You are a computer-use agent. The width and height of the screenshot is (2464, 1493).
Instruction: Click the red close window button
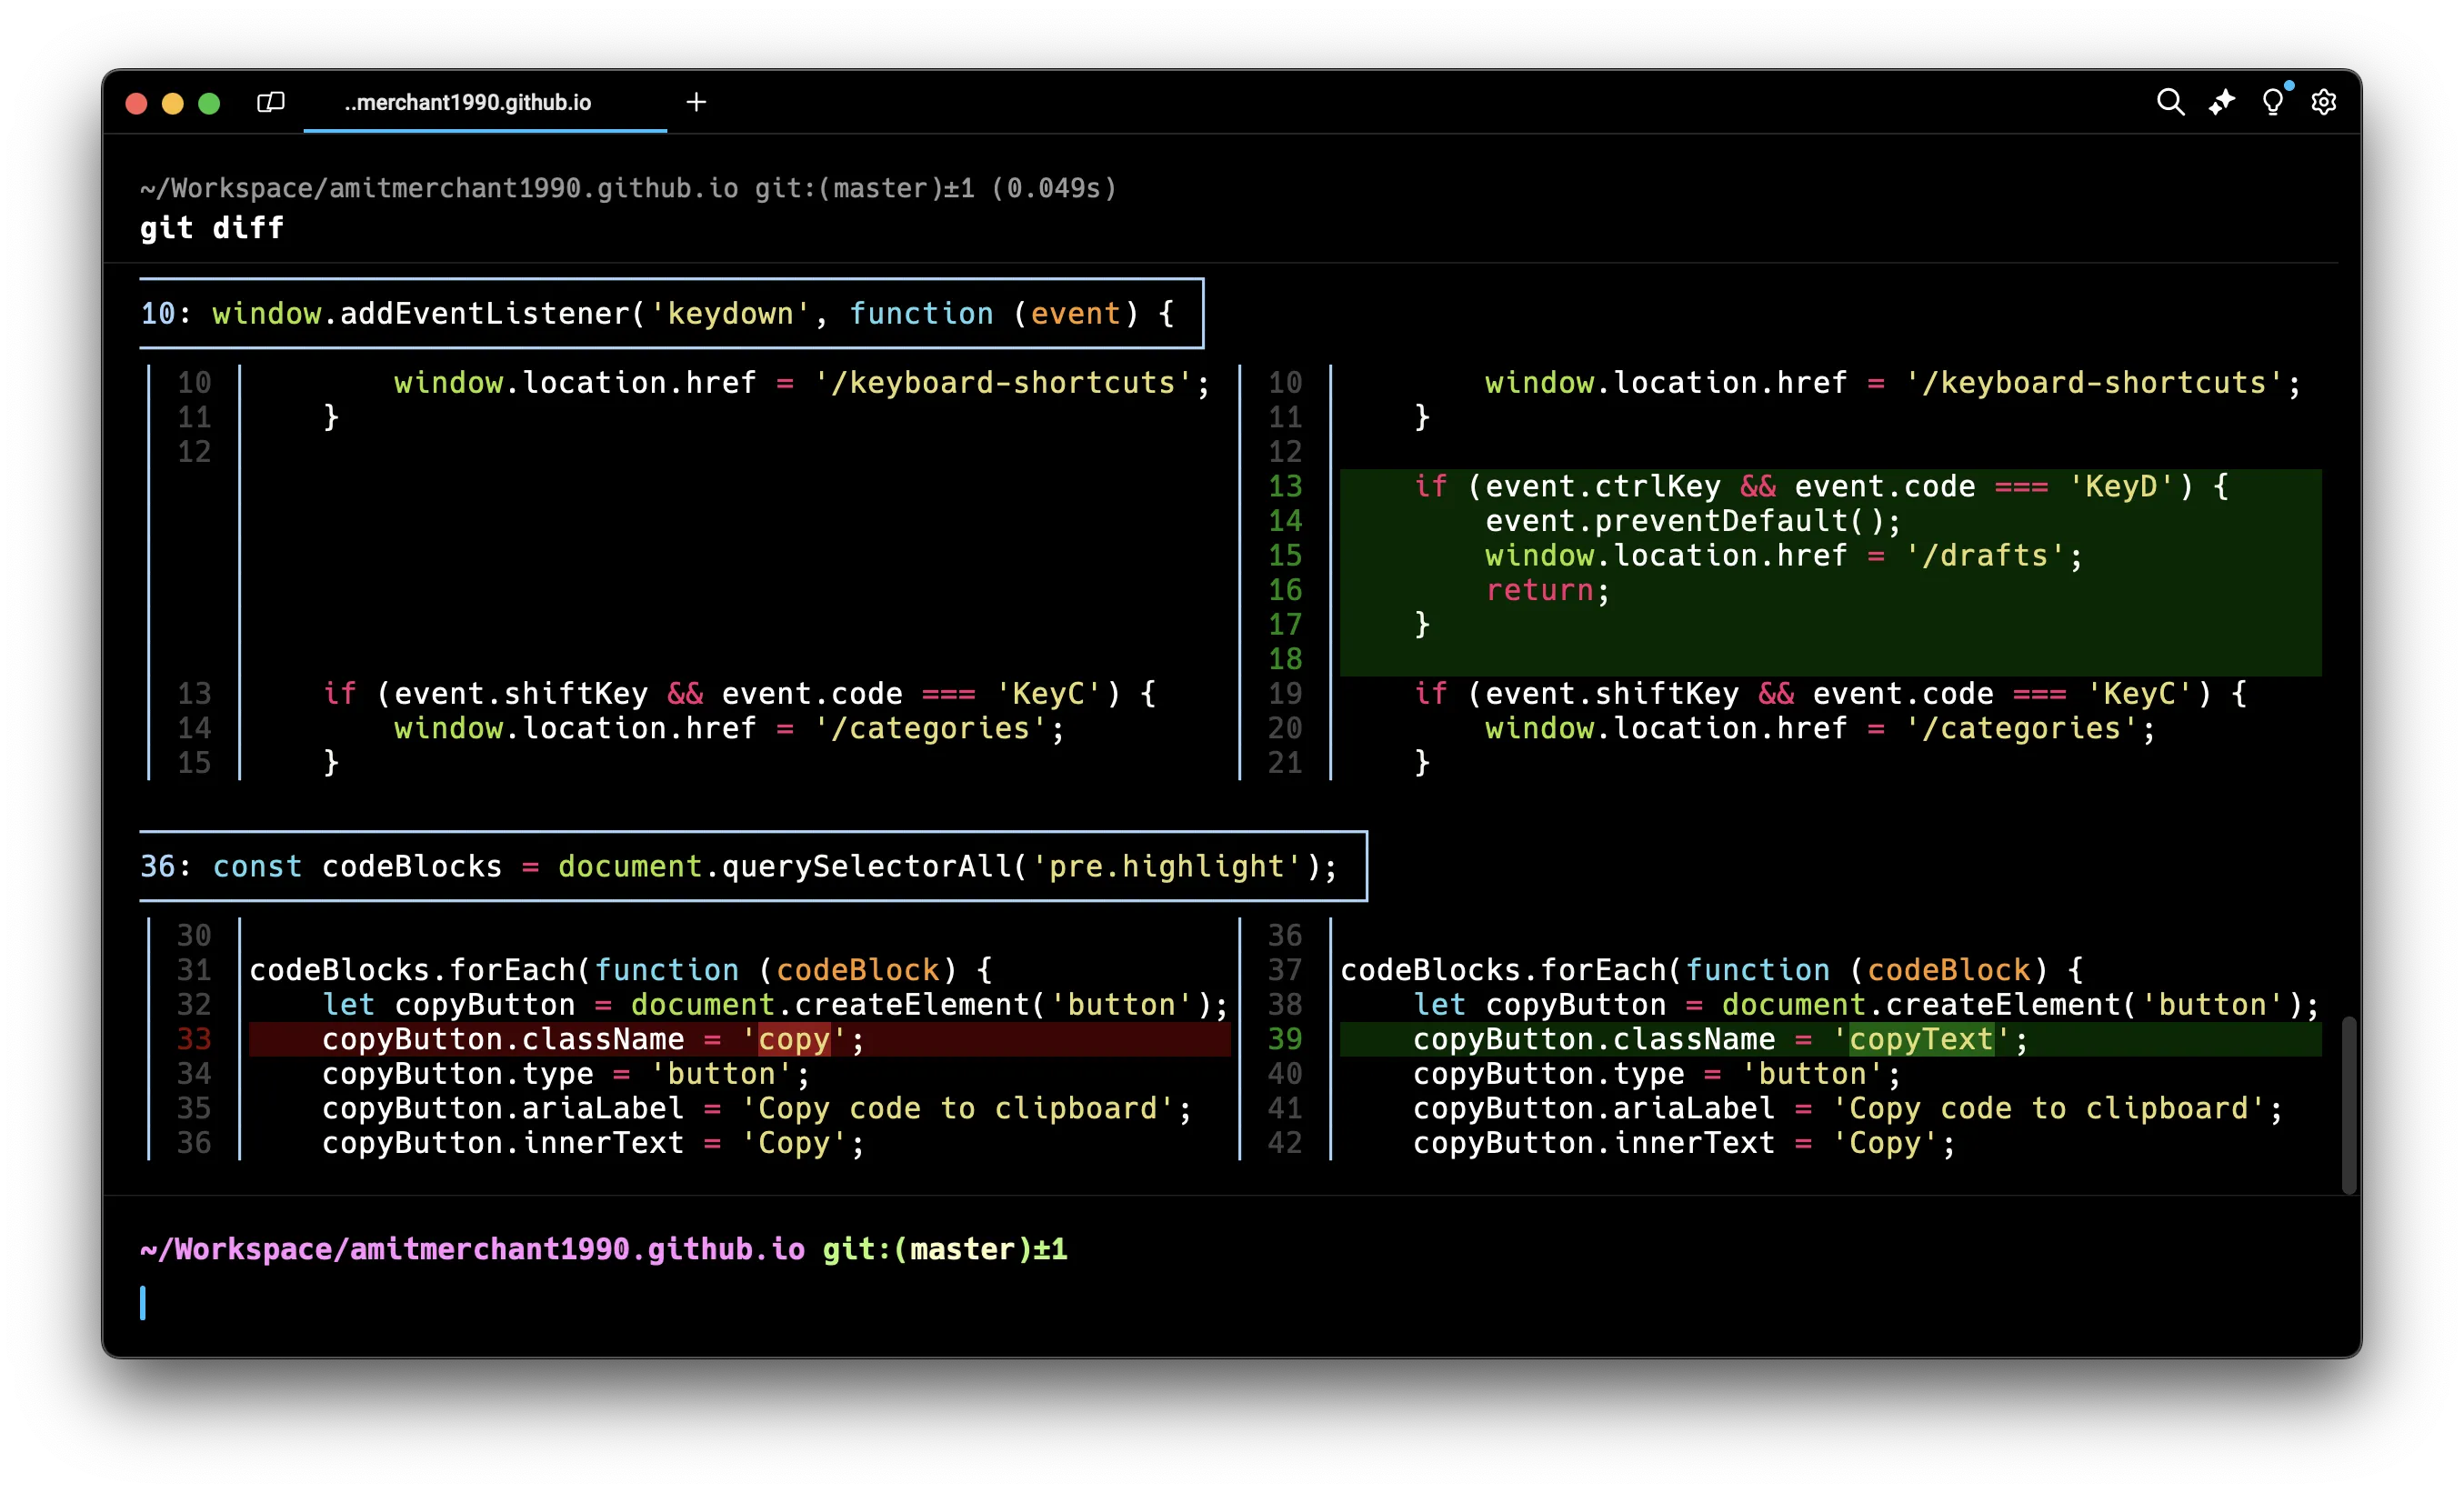click(137, 103)
